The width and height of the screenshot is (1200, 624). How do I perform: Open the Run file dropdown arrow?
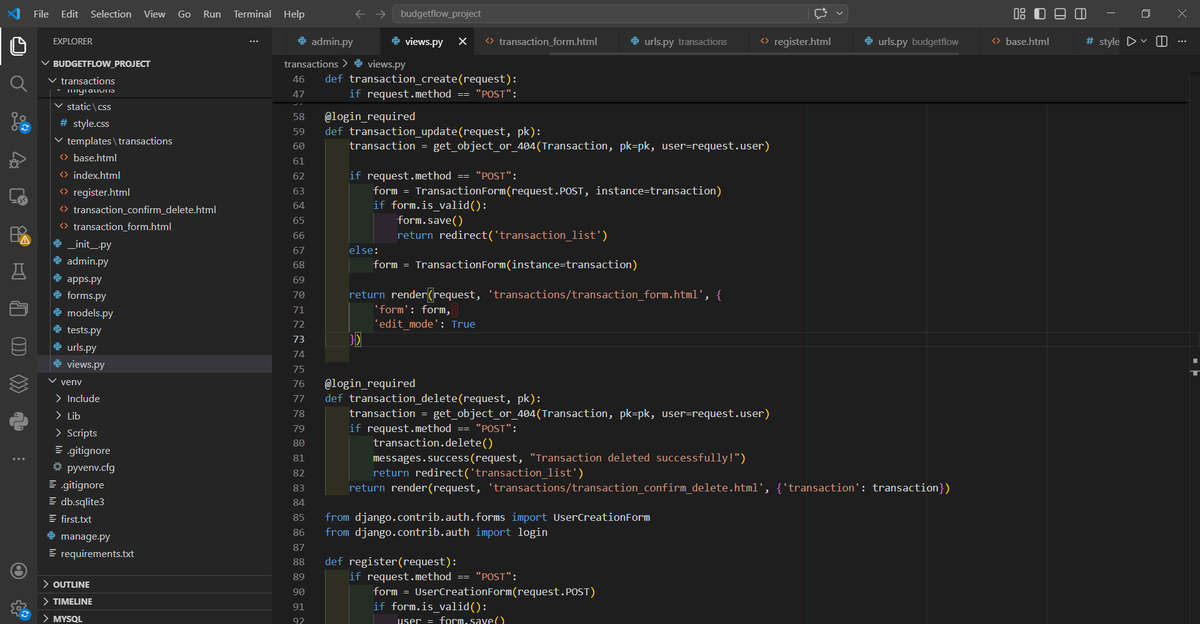point(1144,42)
